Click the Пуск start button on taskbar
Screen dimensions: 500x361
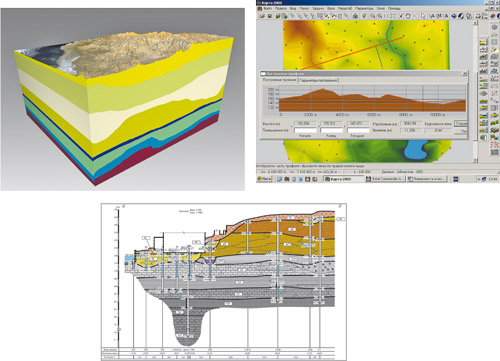pos(264,179)
